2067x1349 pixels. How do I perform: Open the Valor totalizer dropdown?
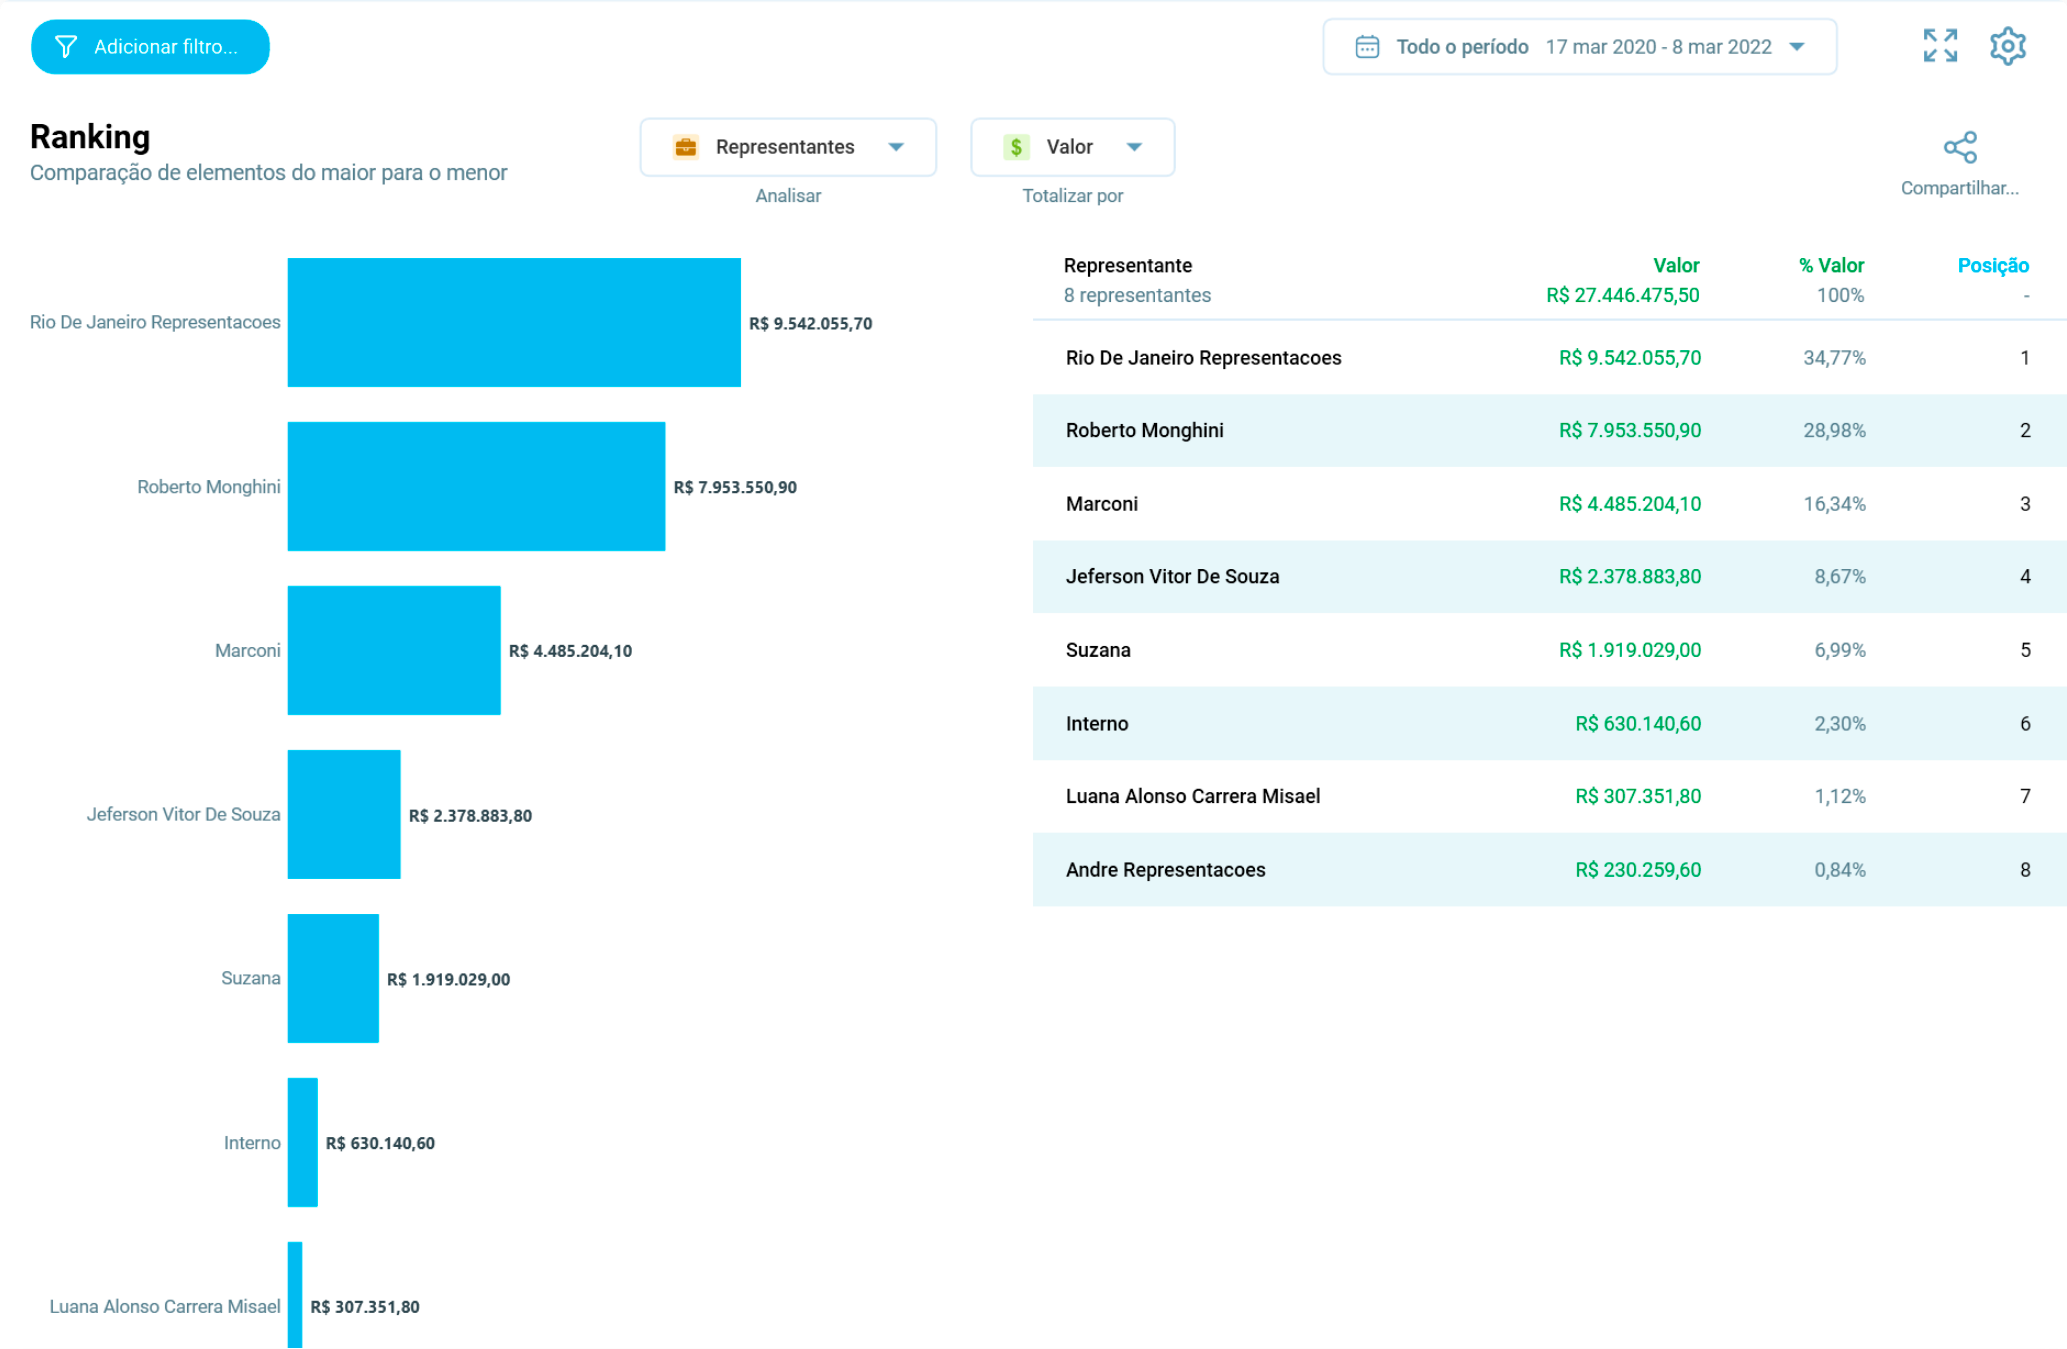coord(1072,147)
